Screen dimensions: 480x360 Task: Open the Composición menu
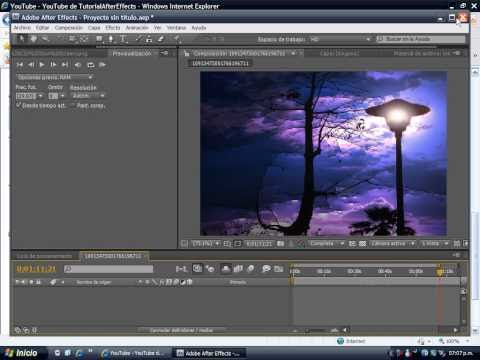(x=69, y=28)
